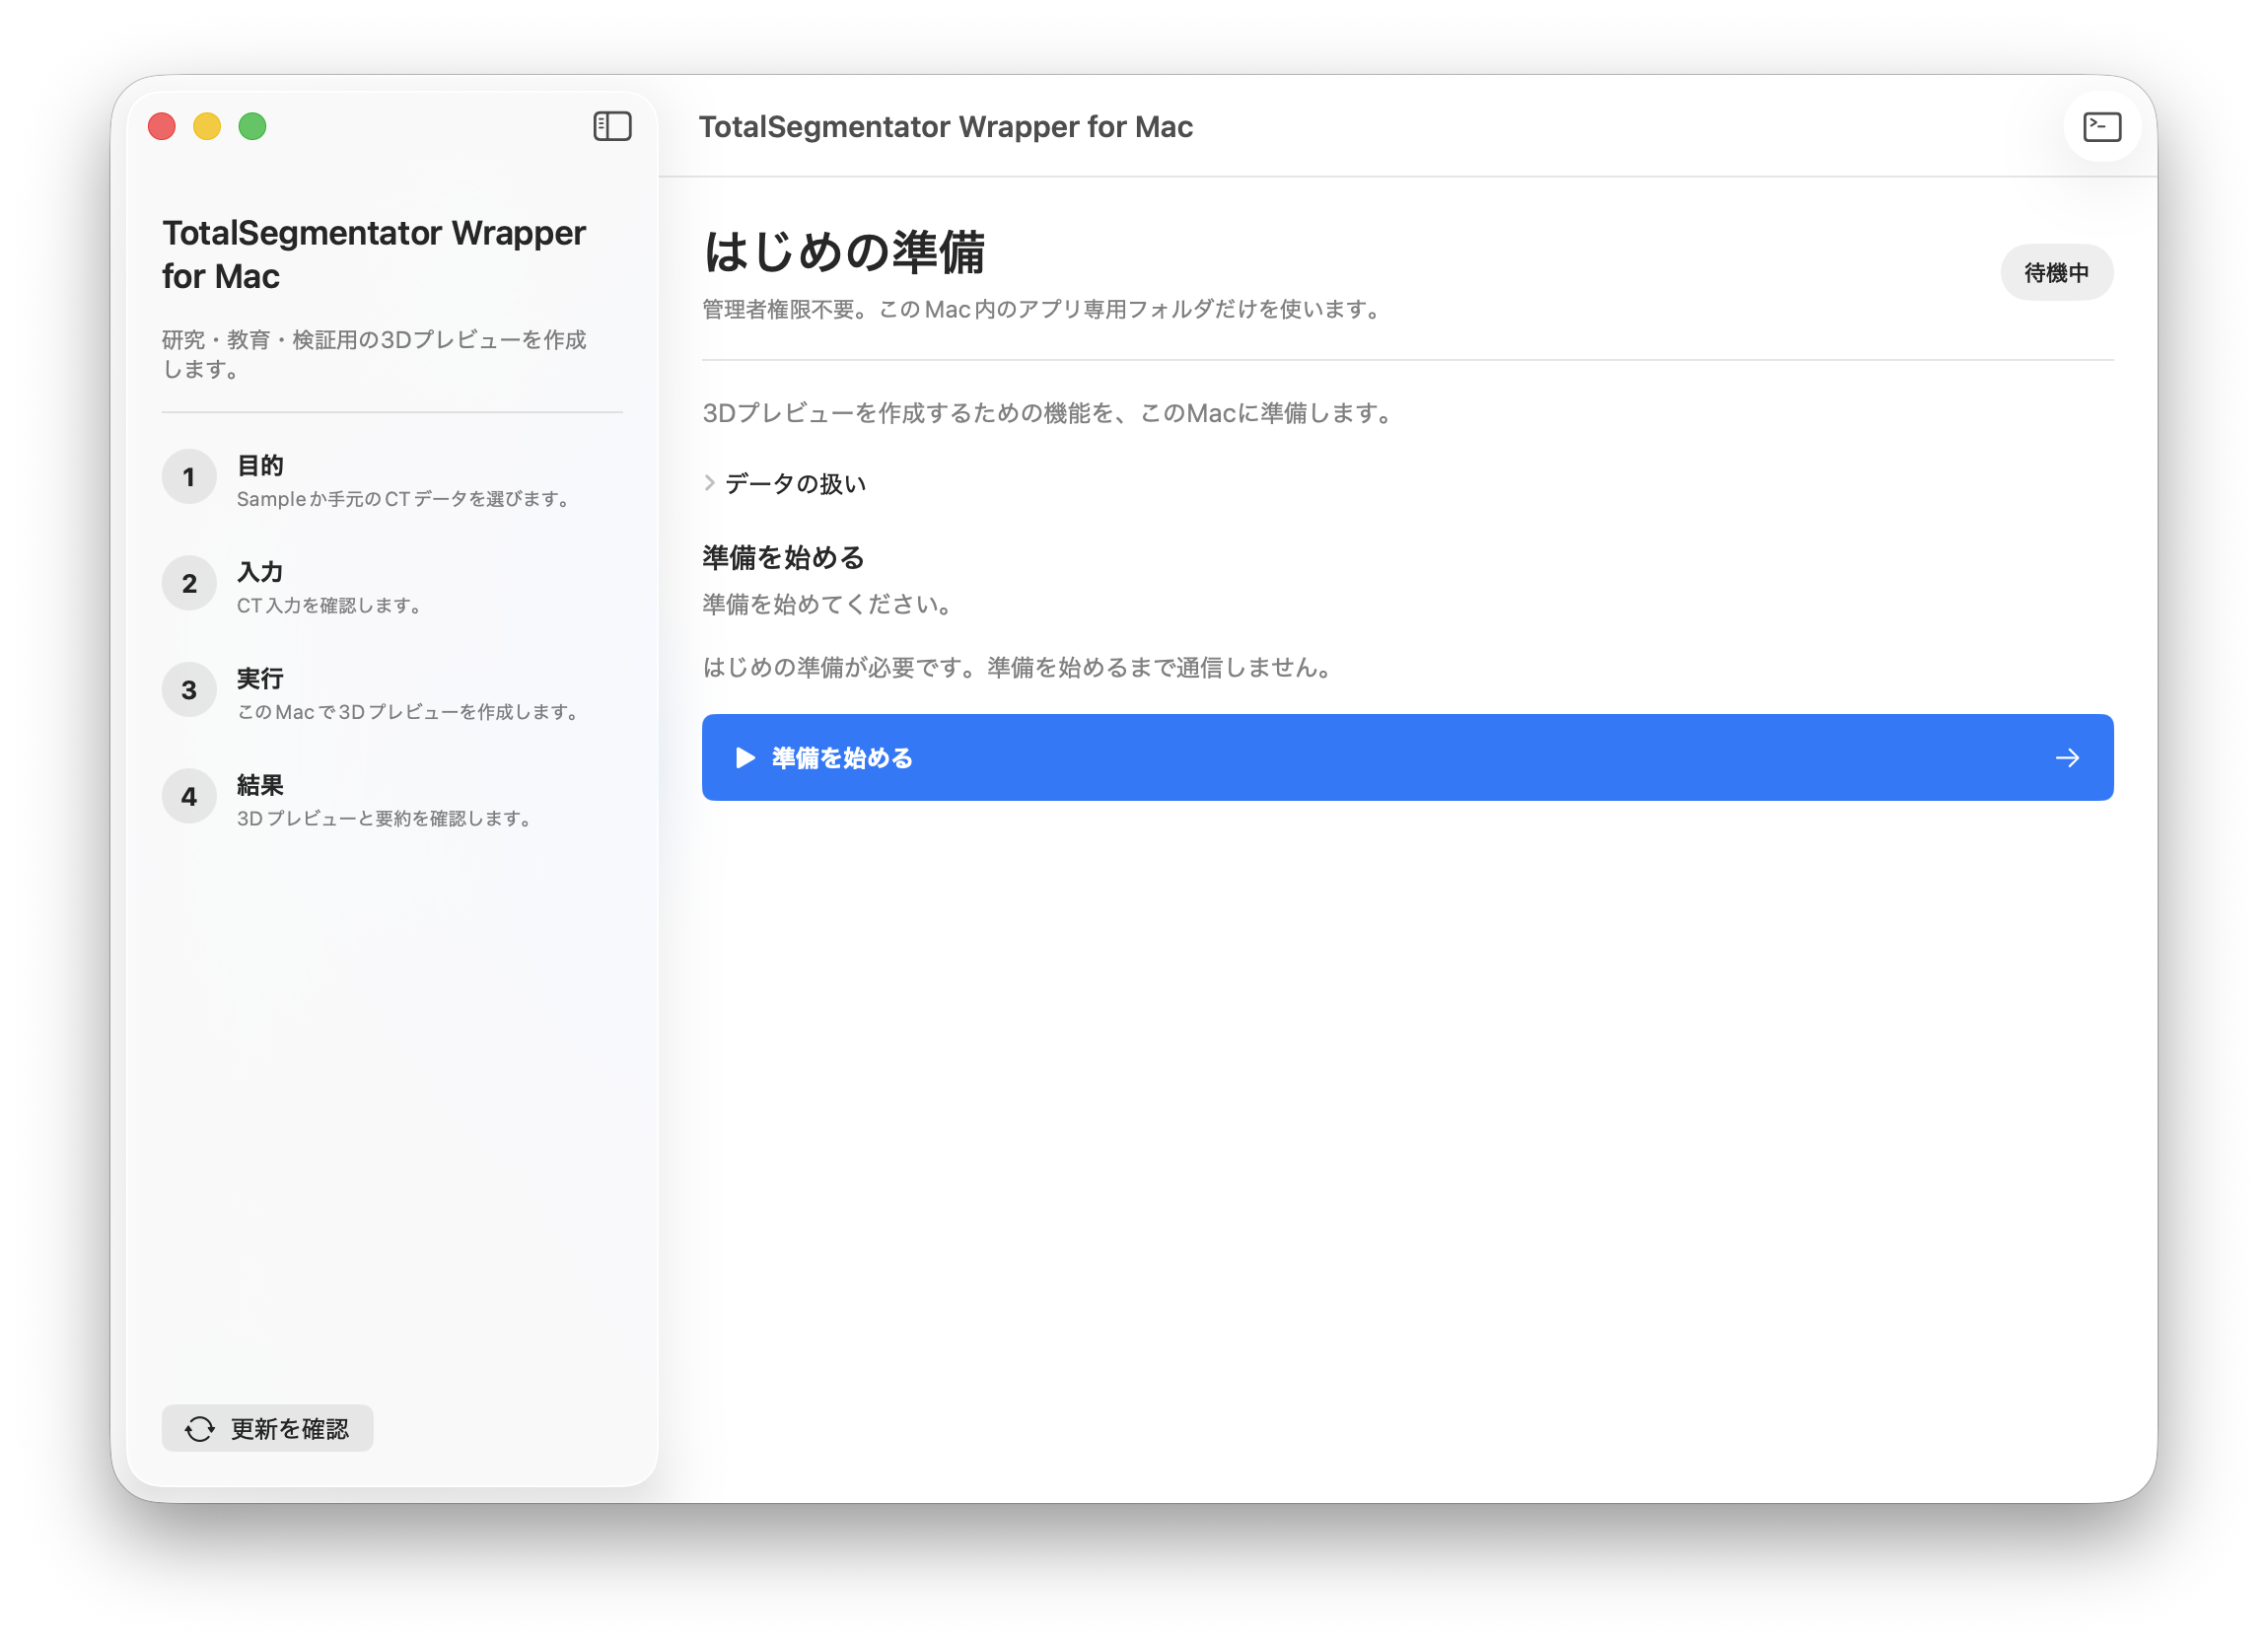Click the window title TotalSegmentator Wrapper for Mac
The width and height of the screenshot is (2268, 1649).
pyautogui.click(x=945, y=127)
